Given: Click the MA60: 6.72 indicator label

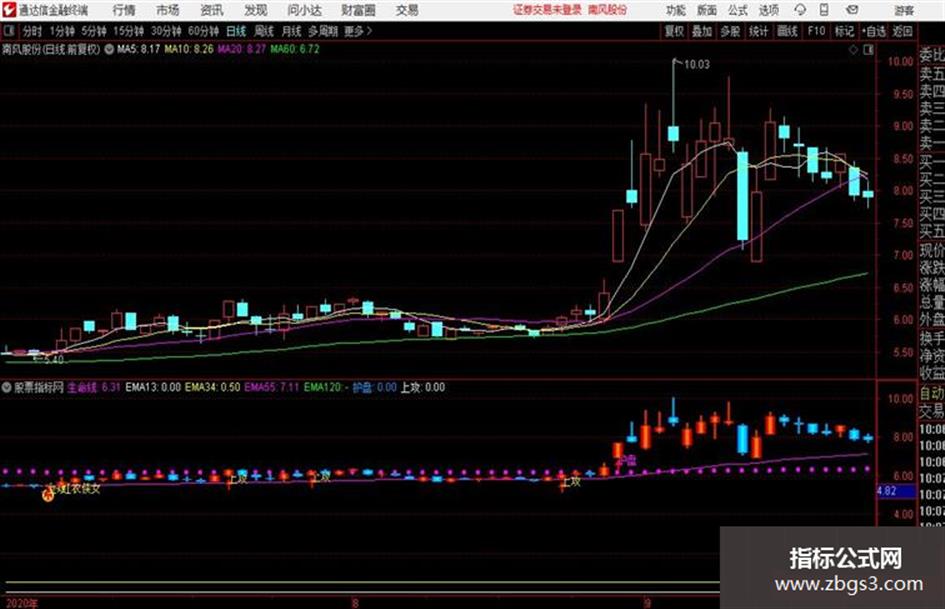Looking at the screenshot, I should click(x=295, y=49).
